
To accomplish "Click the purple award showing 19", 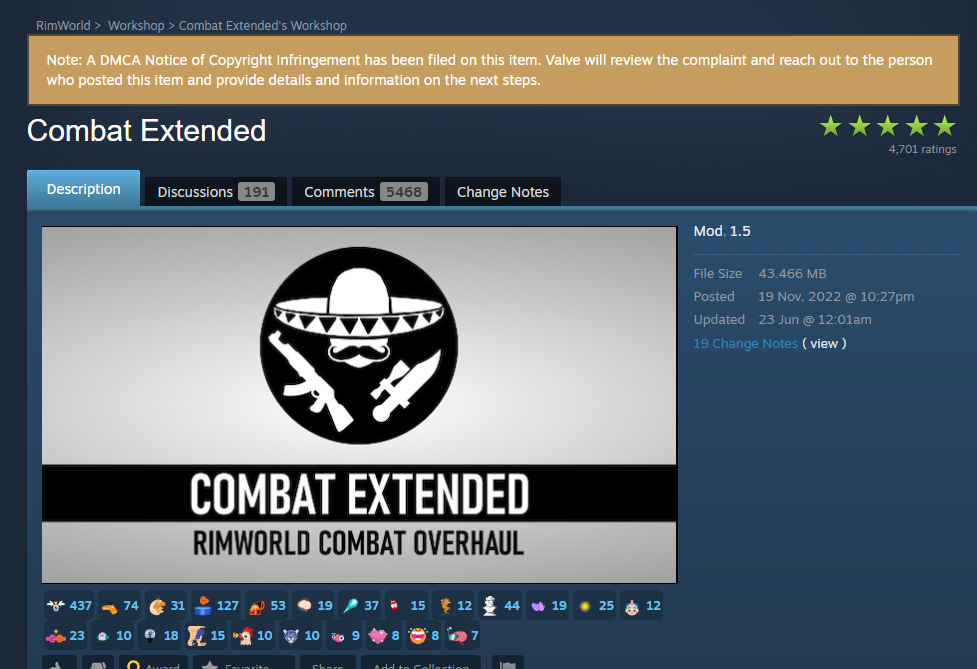I will point(548,605).
